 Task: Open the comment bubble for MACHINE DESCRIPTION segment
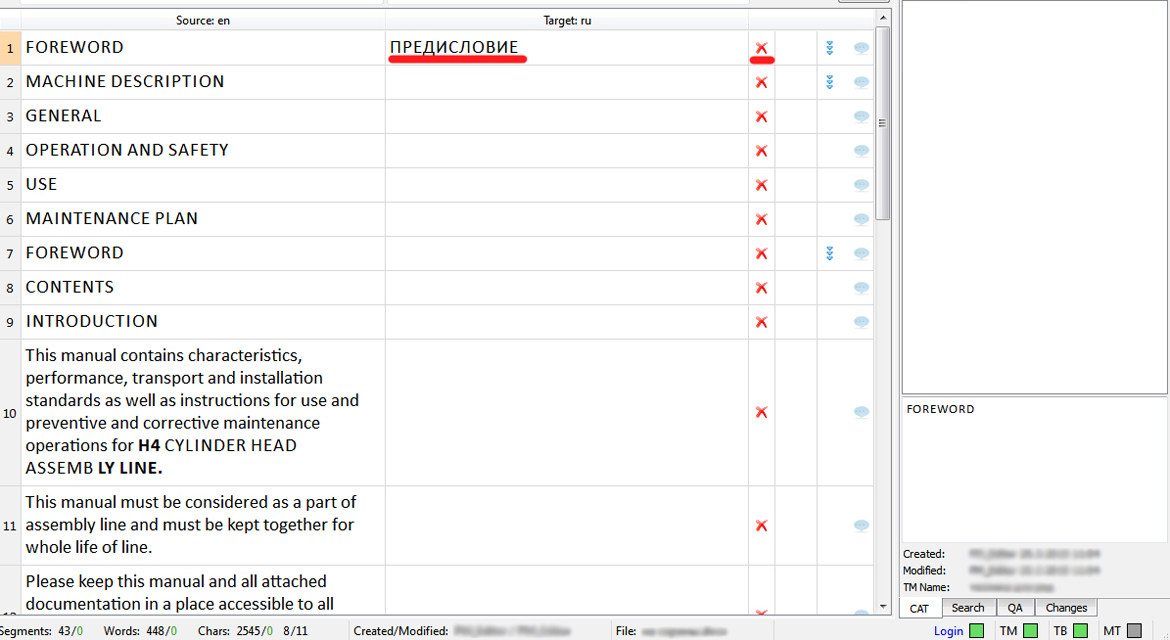pos(861,82)
